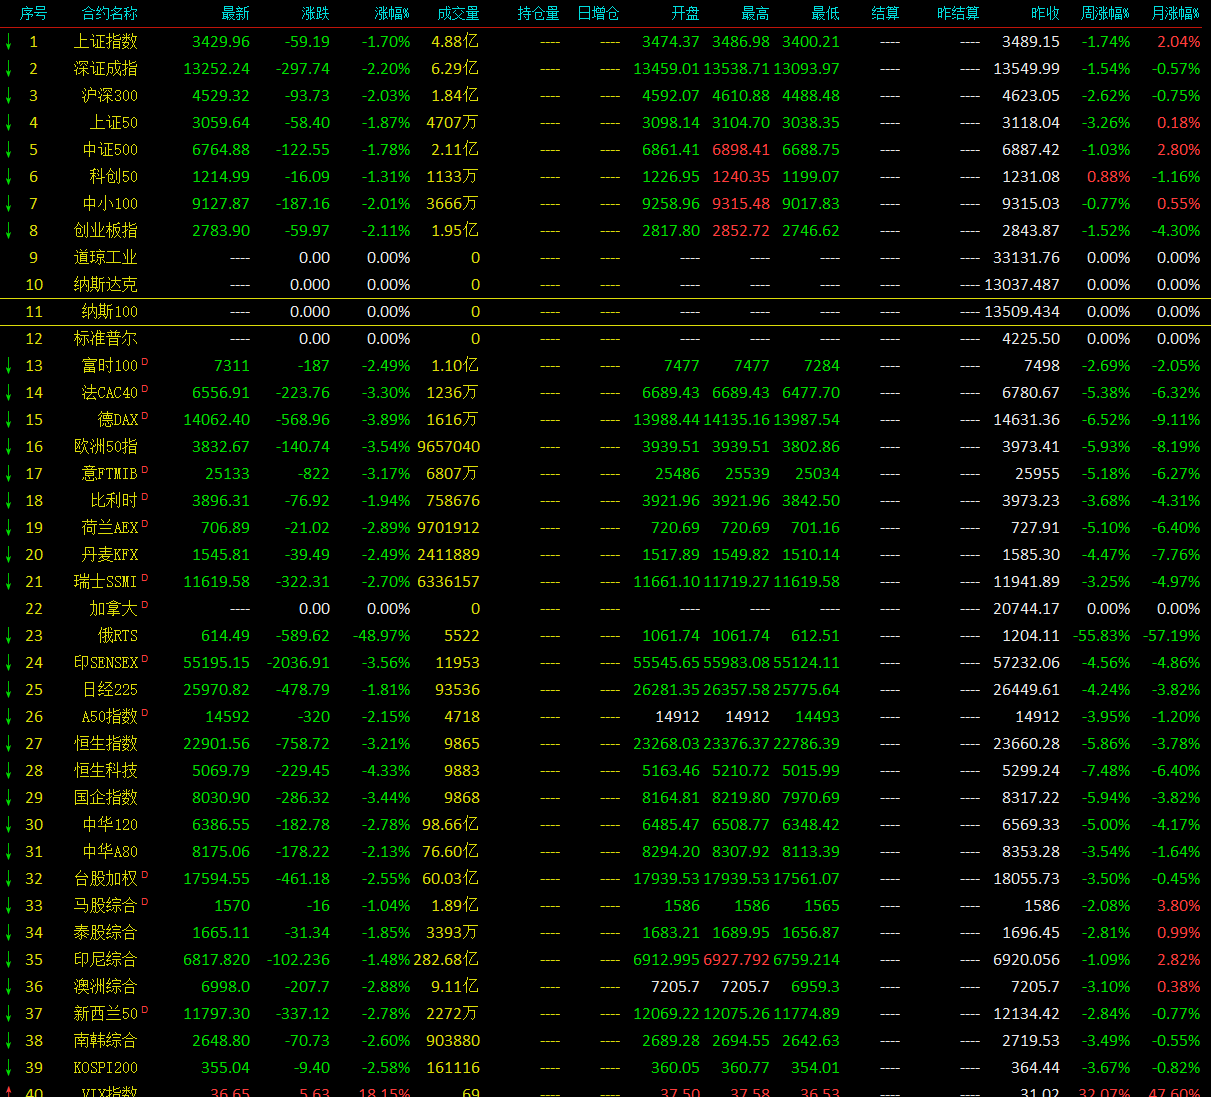The image size is (1211, 1097).
Task: Select the KOSPI200 contract name
Action: 105,1068
